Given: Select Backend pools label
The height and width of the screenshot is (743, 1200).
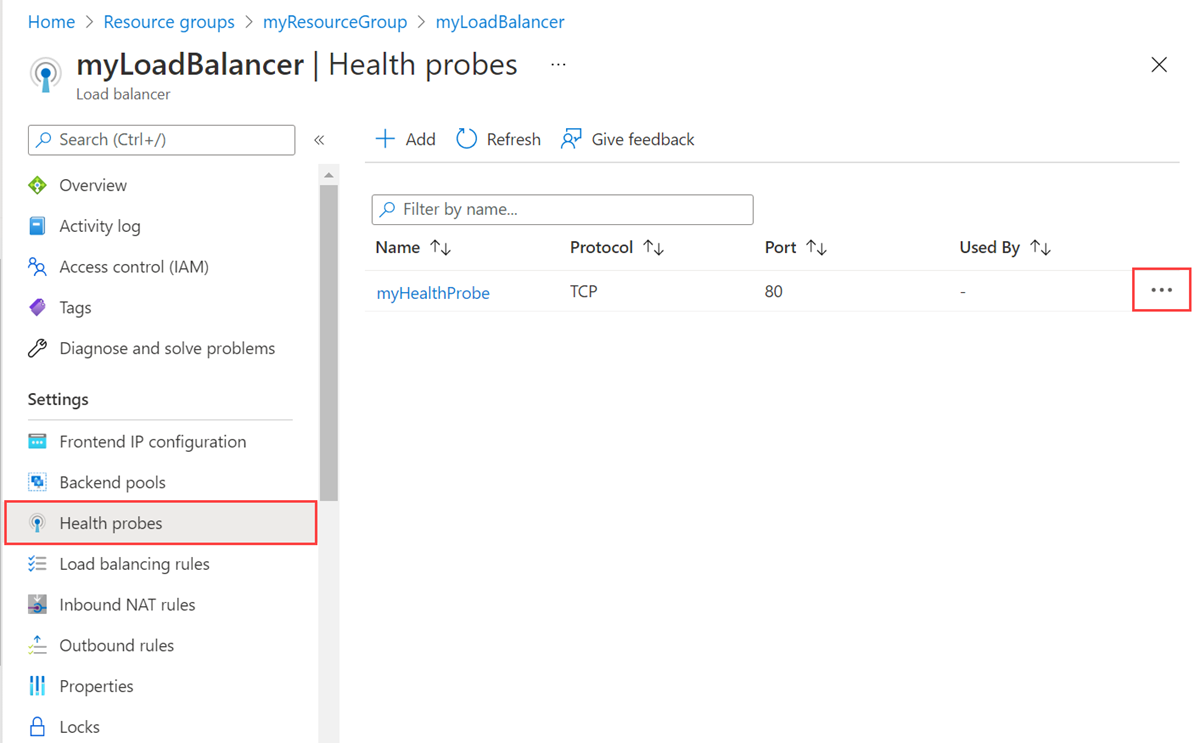Looking at the screenshot, I should [x=113, y=482].
